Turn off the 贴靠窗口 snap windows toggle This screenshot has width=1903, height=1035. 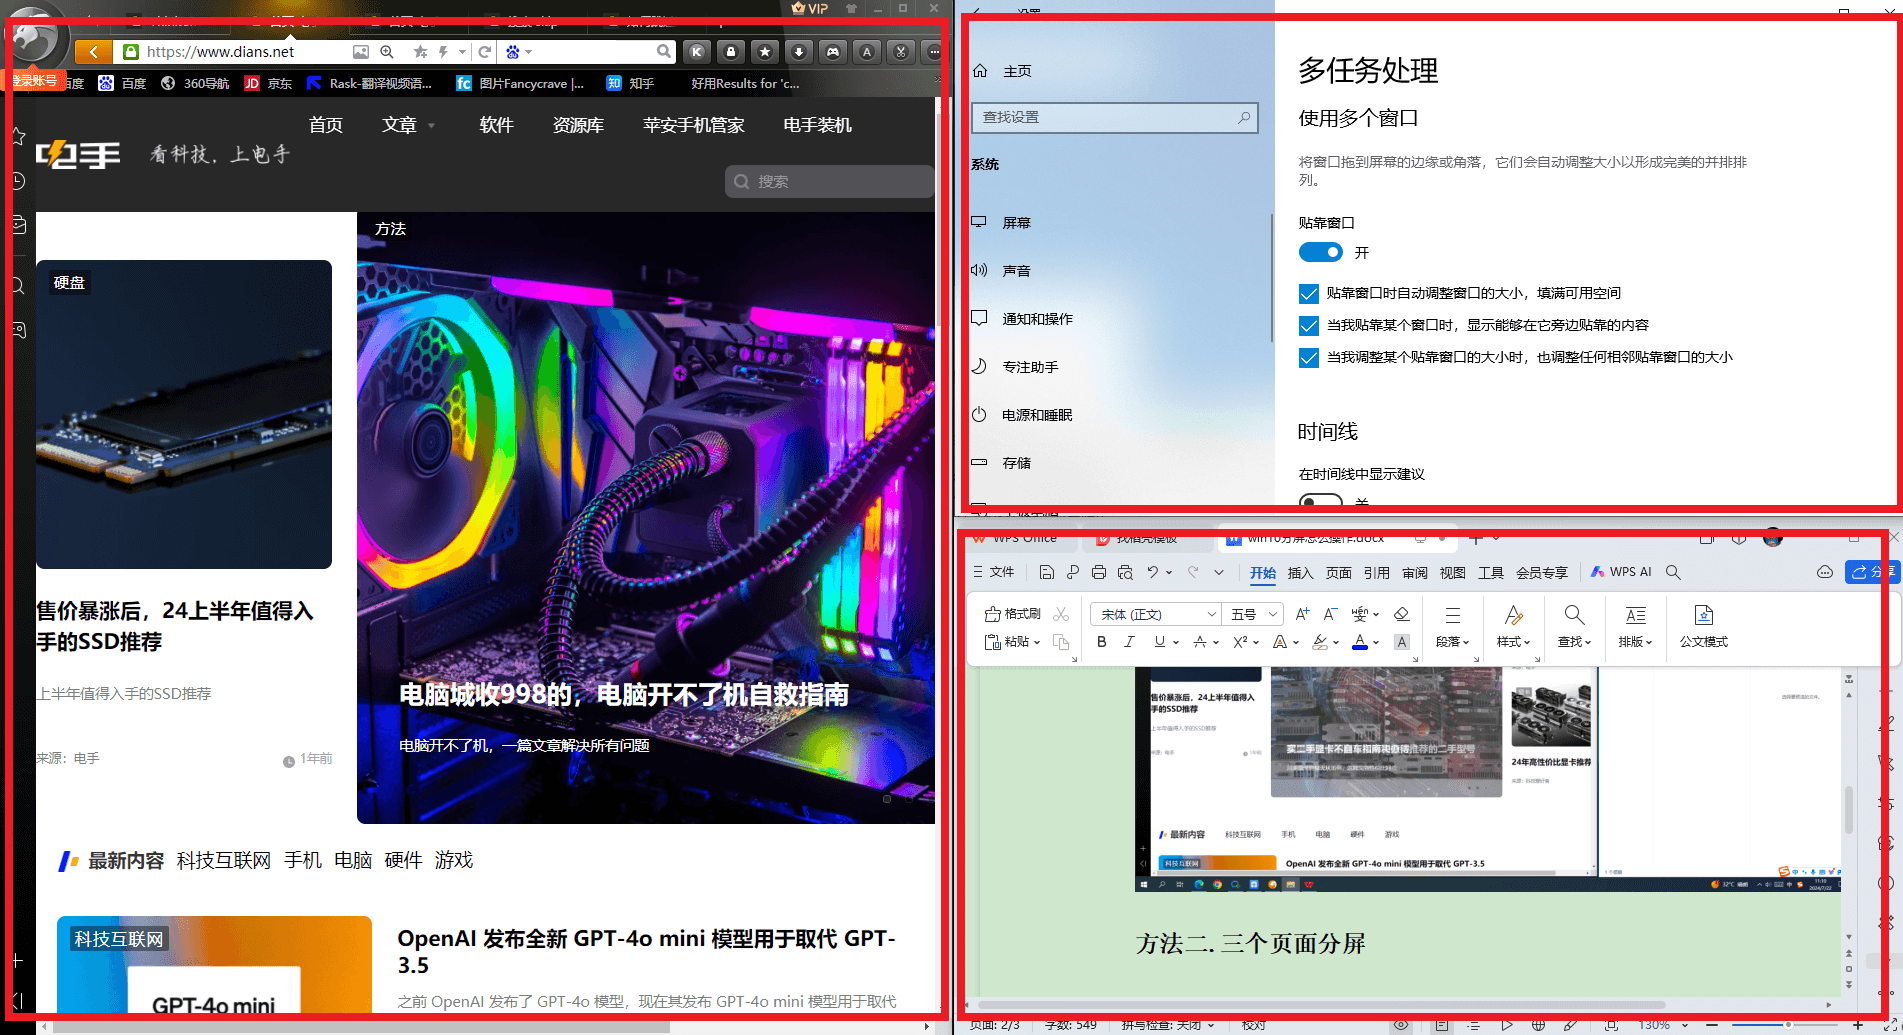[1321, 252]
